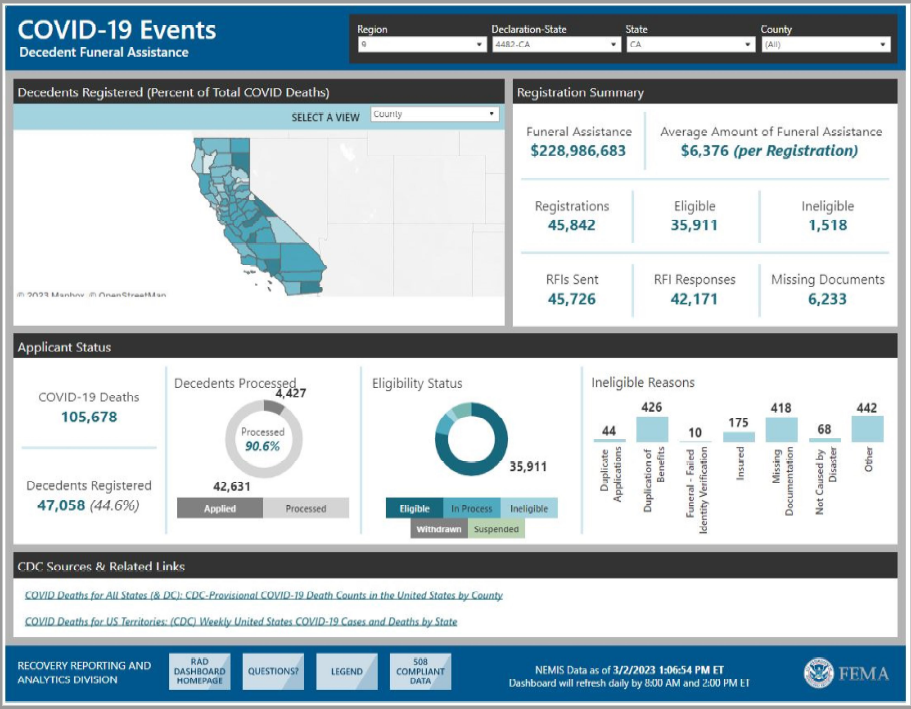Open the 508 Compliant Data button
The width and height of the screenshot is (911, 709).
click(x=420, y=672)
